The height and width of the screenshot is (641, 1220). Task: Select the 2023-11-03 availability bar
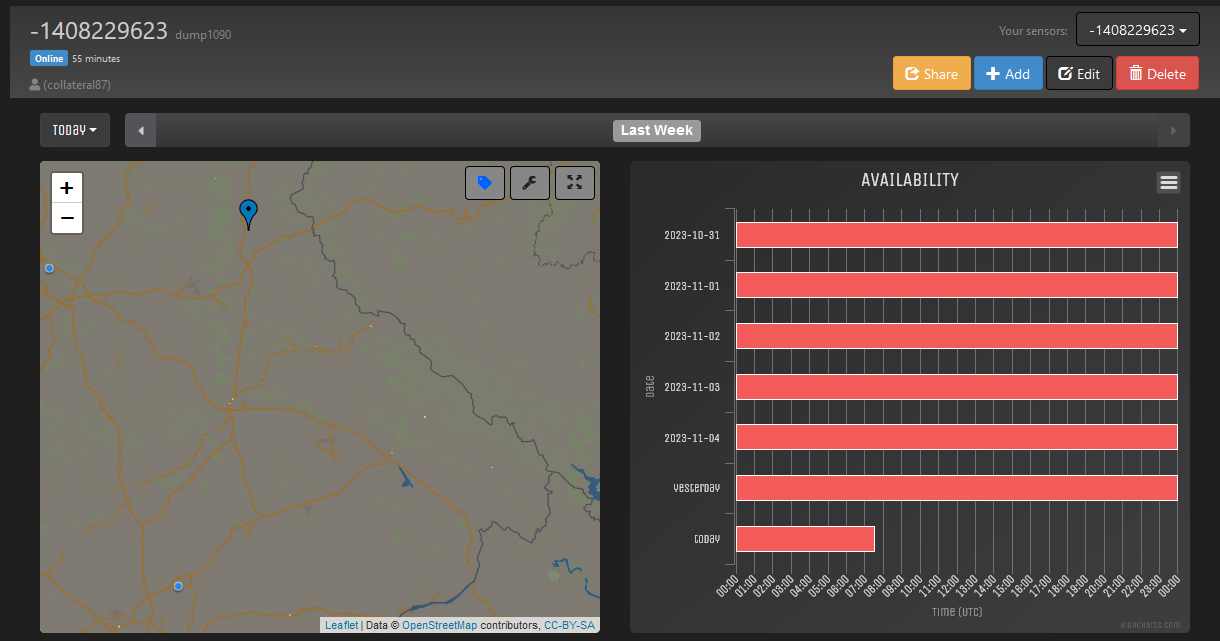coord(957,386)
